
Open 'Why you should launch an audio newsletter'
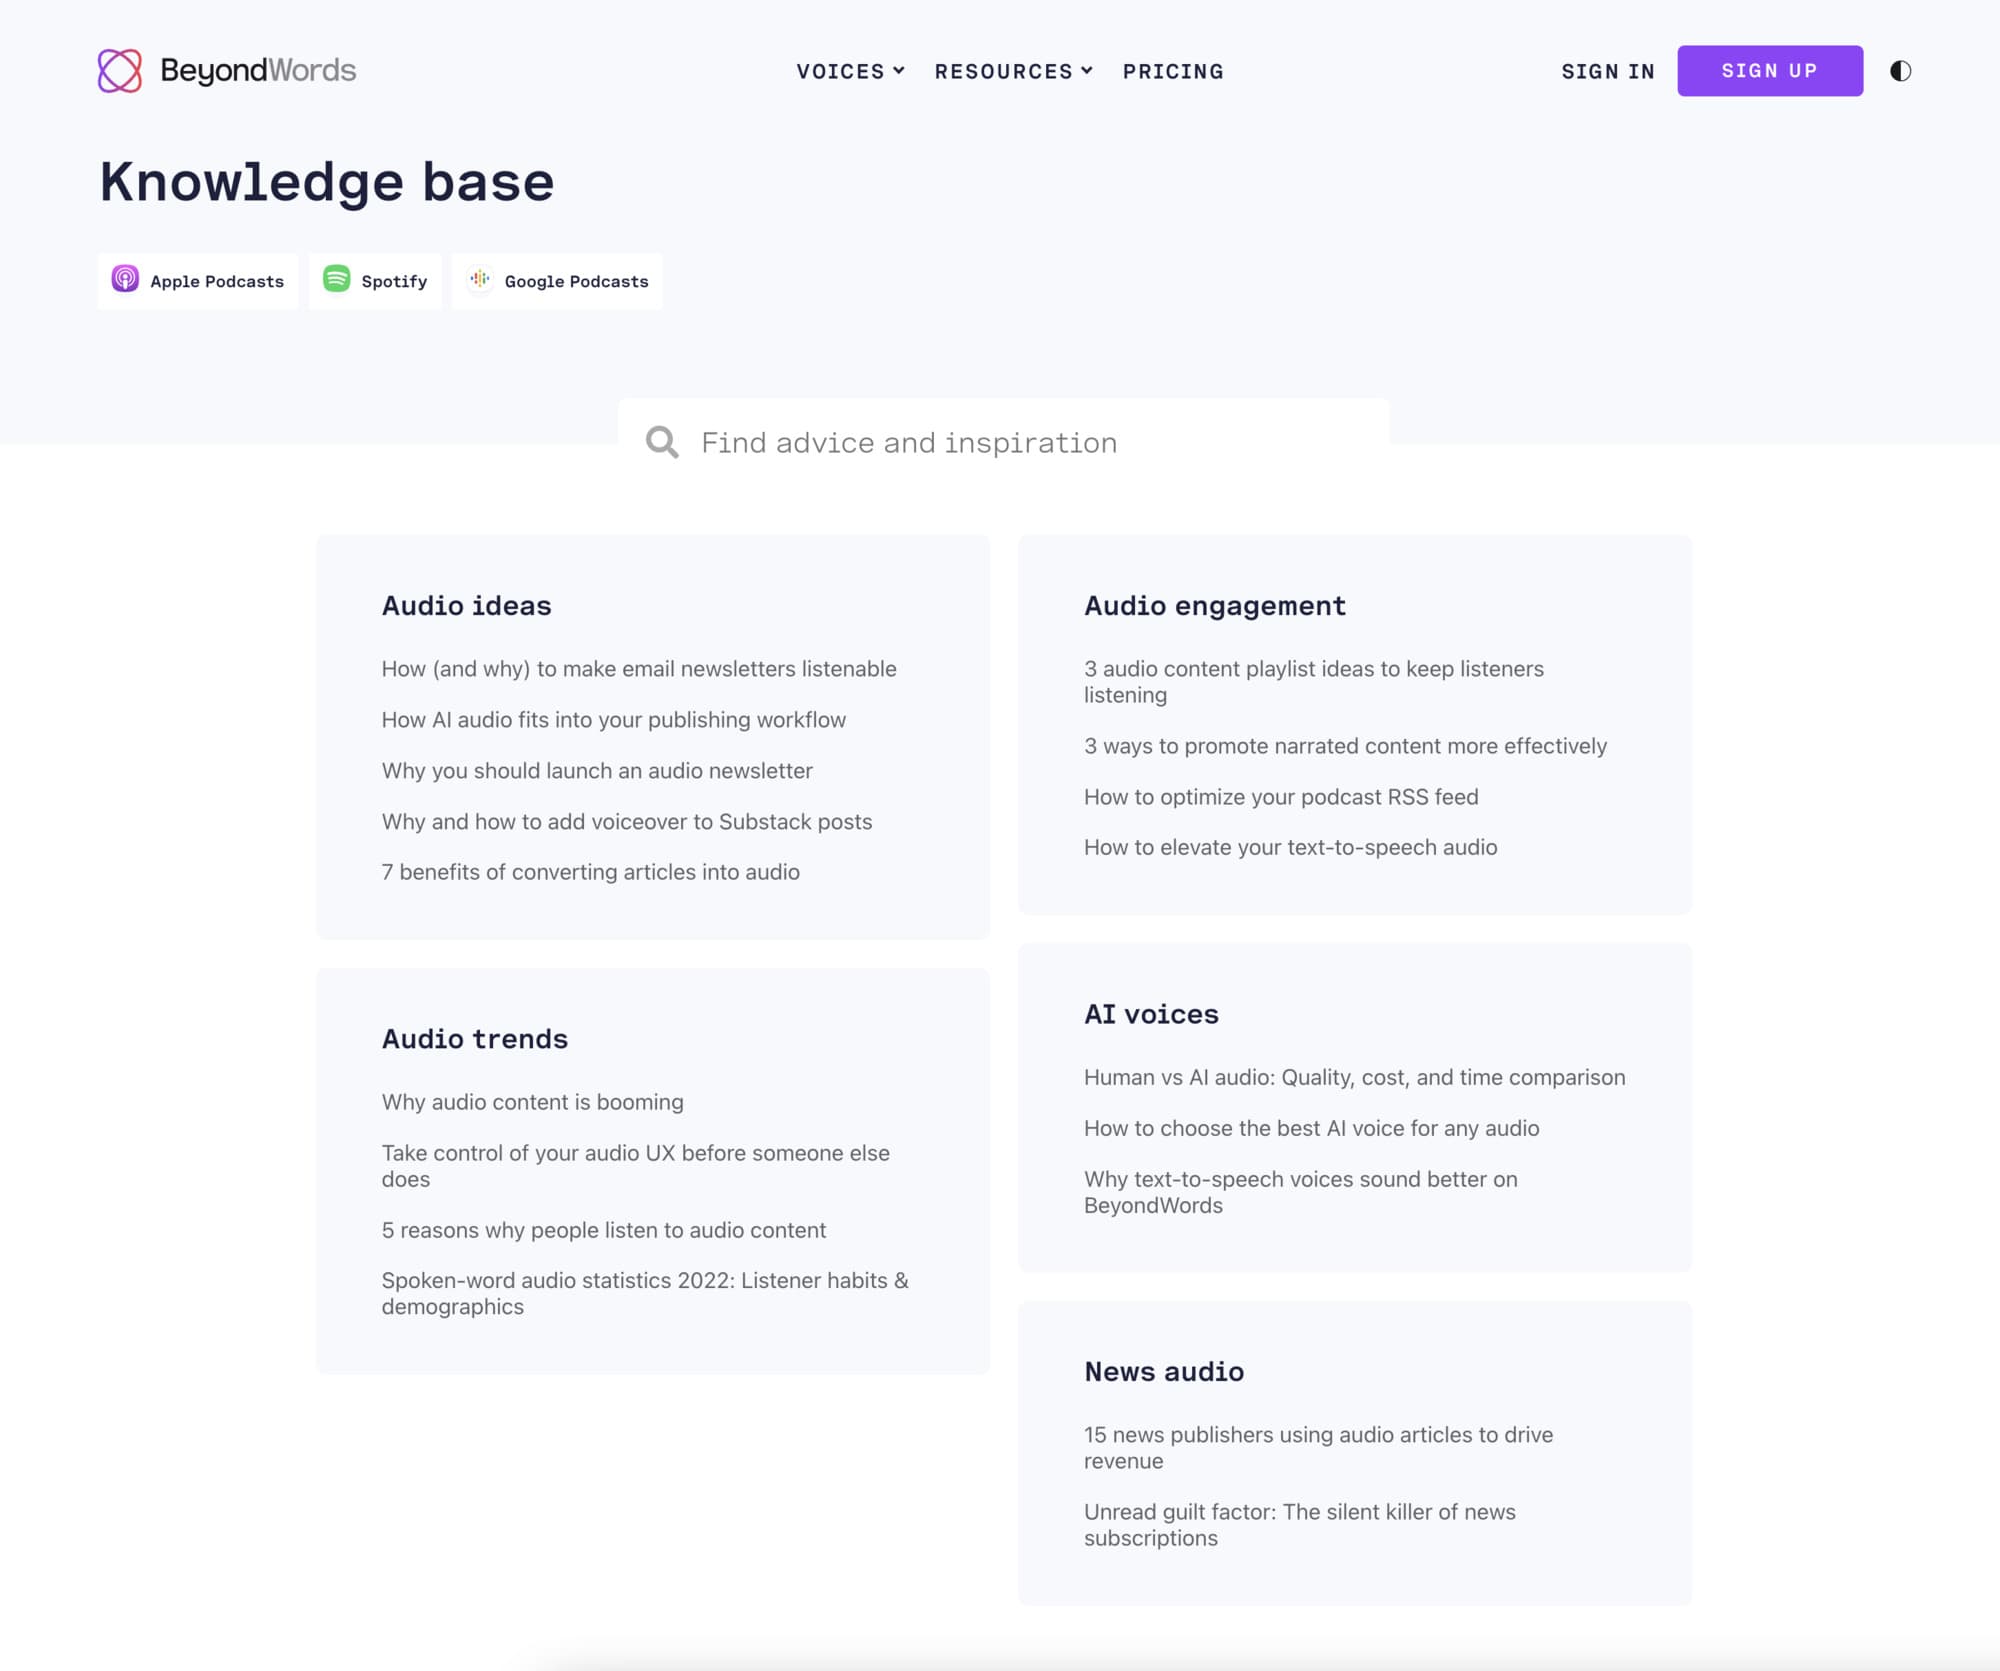coord(596,771)
